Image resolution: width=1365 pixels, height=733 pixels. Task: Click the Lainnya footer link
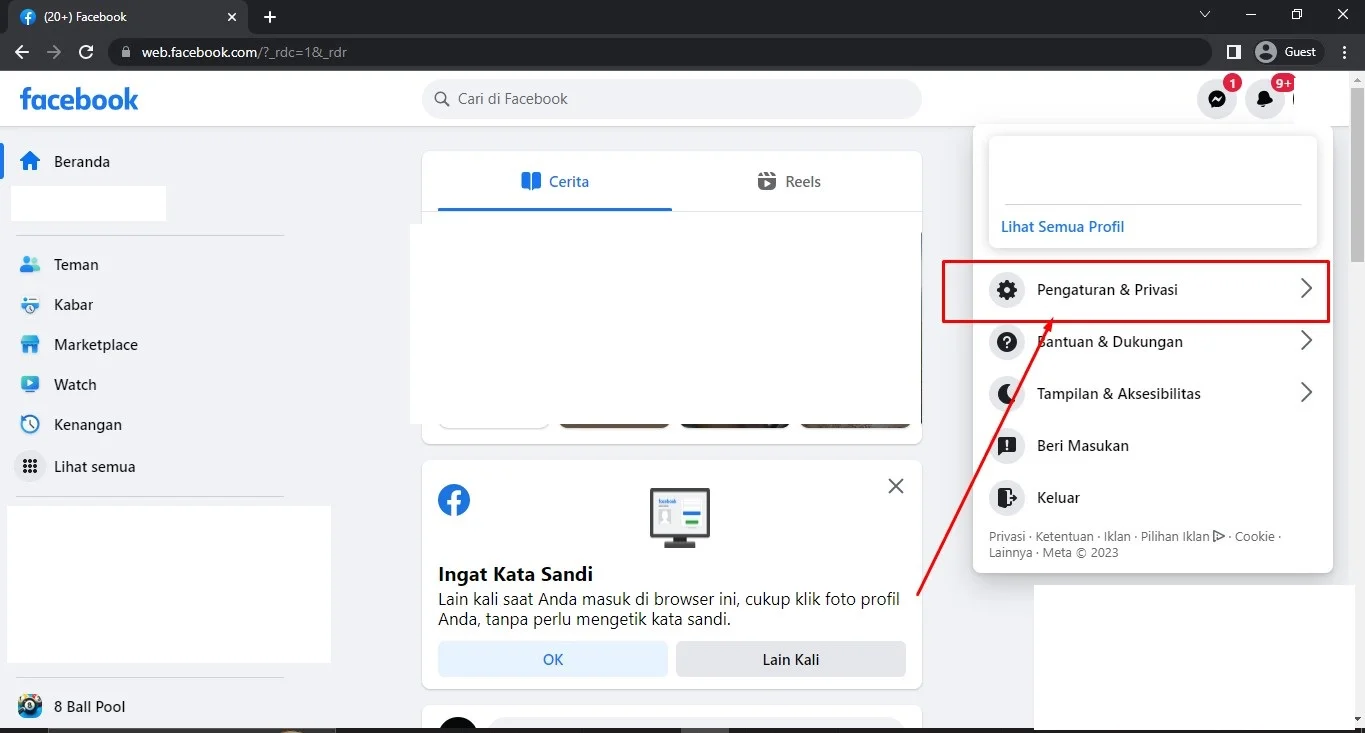pyautogui.click(x=1010, y=553)
